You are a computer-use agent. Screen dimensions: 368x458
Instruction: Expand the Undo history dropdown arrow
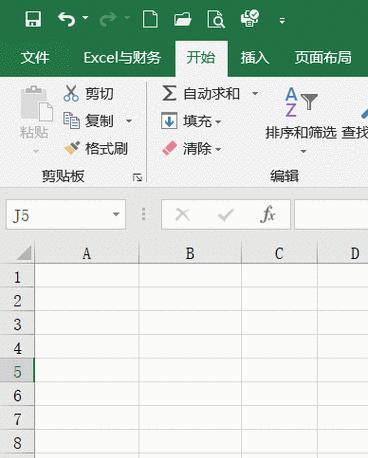[x=85, y=18]
